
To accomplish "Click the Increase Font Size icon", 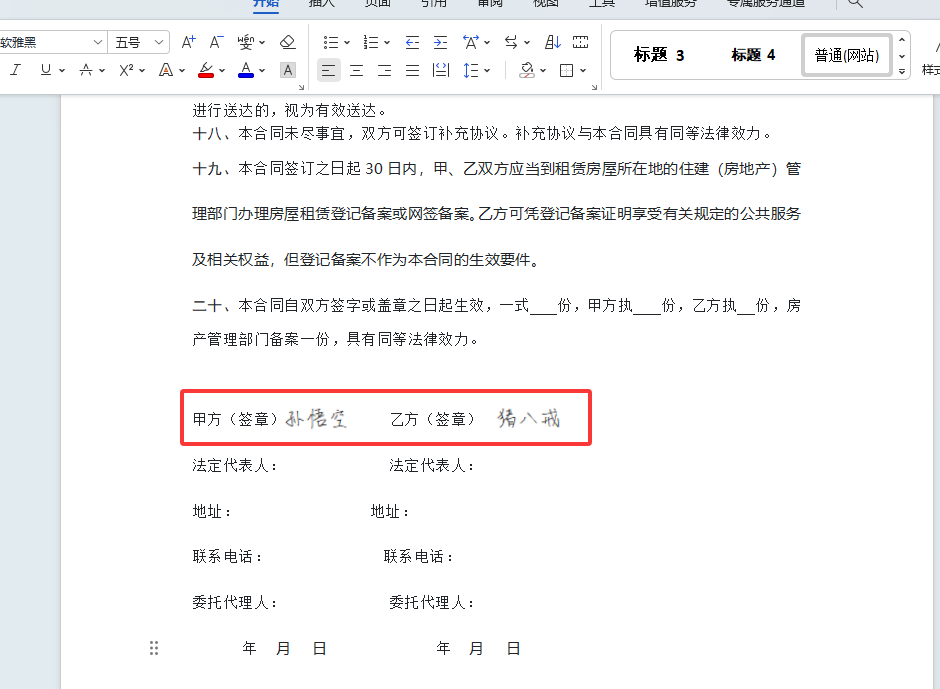I will pos(188,42).
